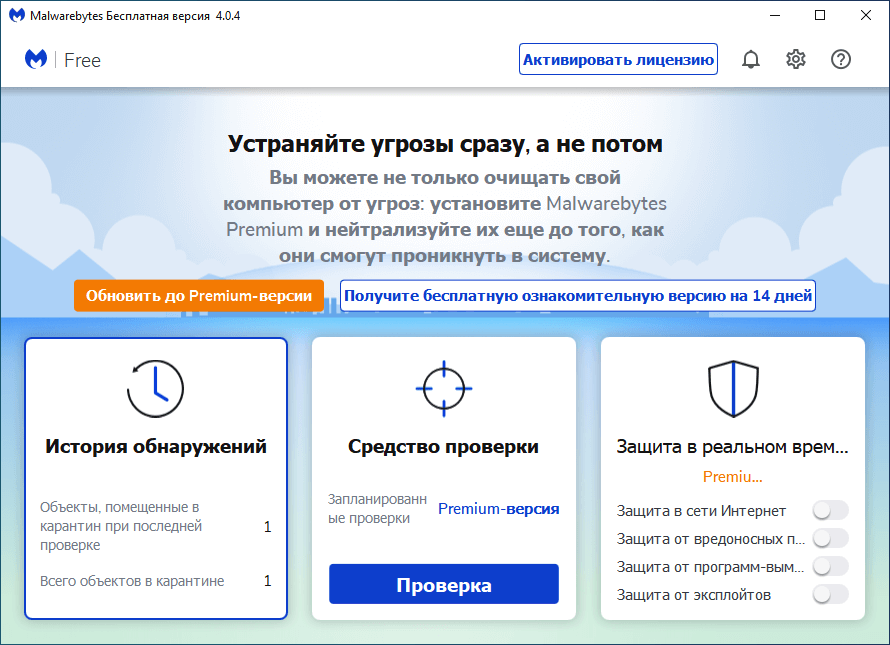
Task: Click Активировать лицензию
Action: click(x=618, y=59)
